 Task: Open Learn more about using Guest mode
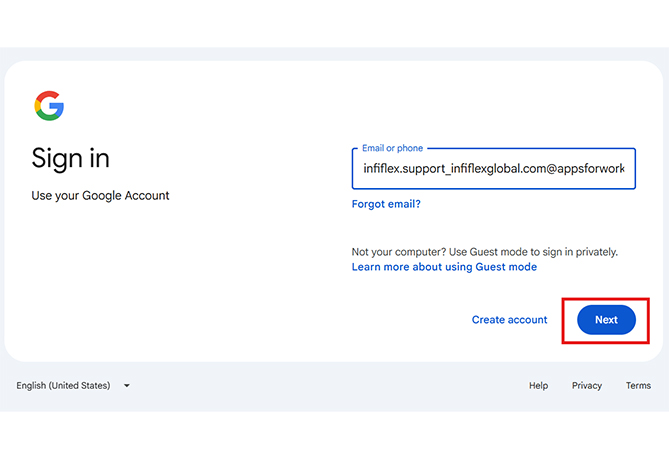pyautogui.click(x=444, y=267)
